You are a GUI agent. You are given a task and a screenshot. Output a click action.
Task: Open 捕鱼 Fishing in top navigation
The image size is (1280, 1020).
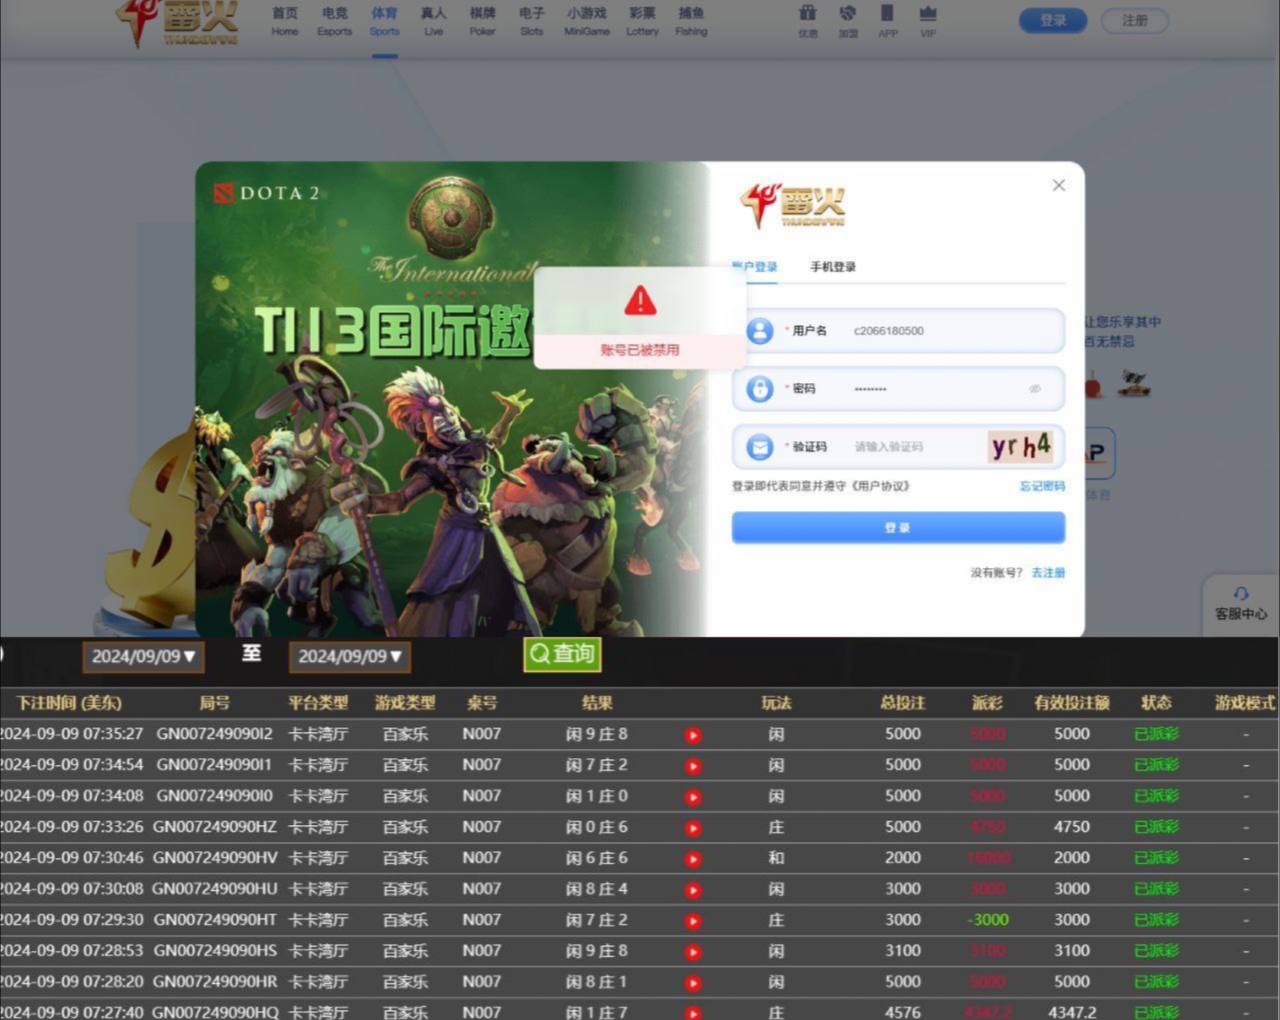coord(691,21)
